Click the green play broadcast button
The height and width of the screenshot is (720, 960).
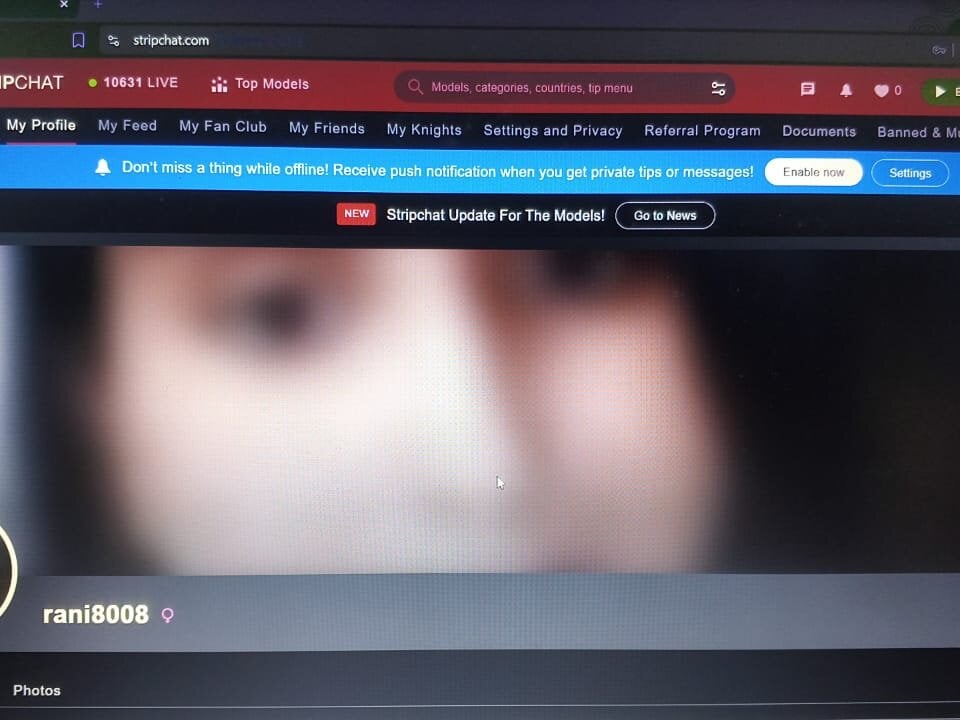(940, 92)
